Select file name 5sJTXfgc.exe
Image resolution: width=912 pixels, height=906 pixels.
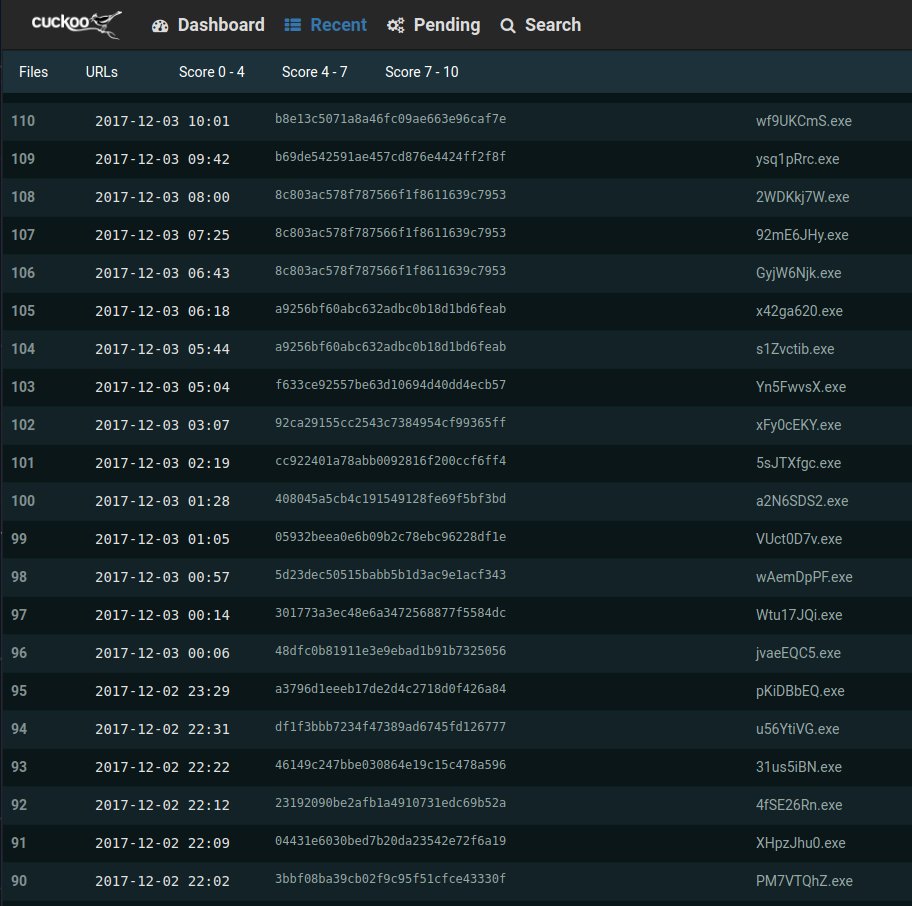coord(799,463)
